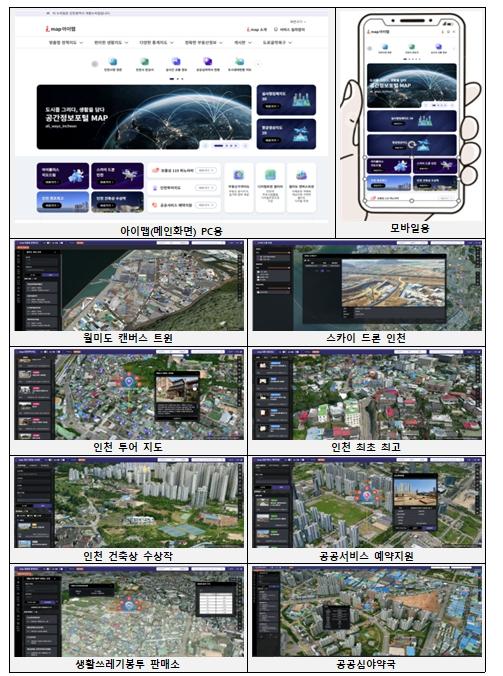Click the previous-slide arrow on PC main banner

(205, 146)
